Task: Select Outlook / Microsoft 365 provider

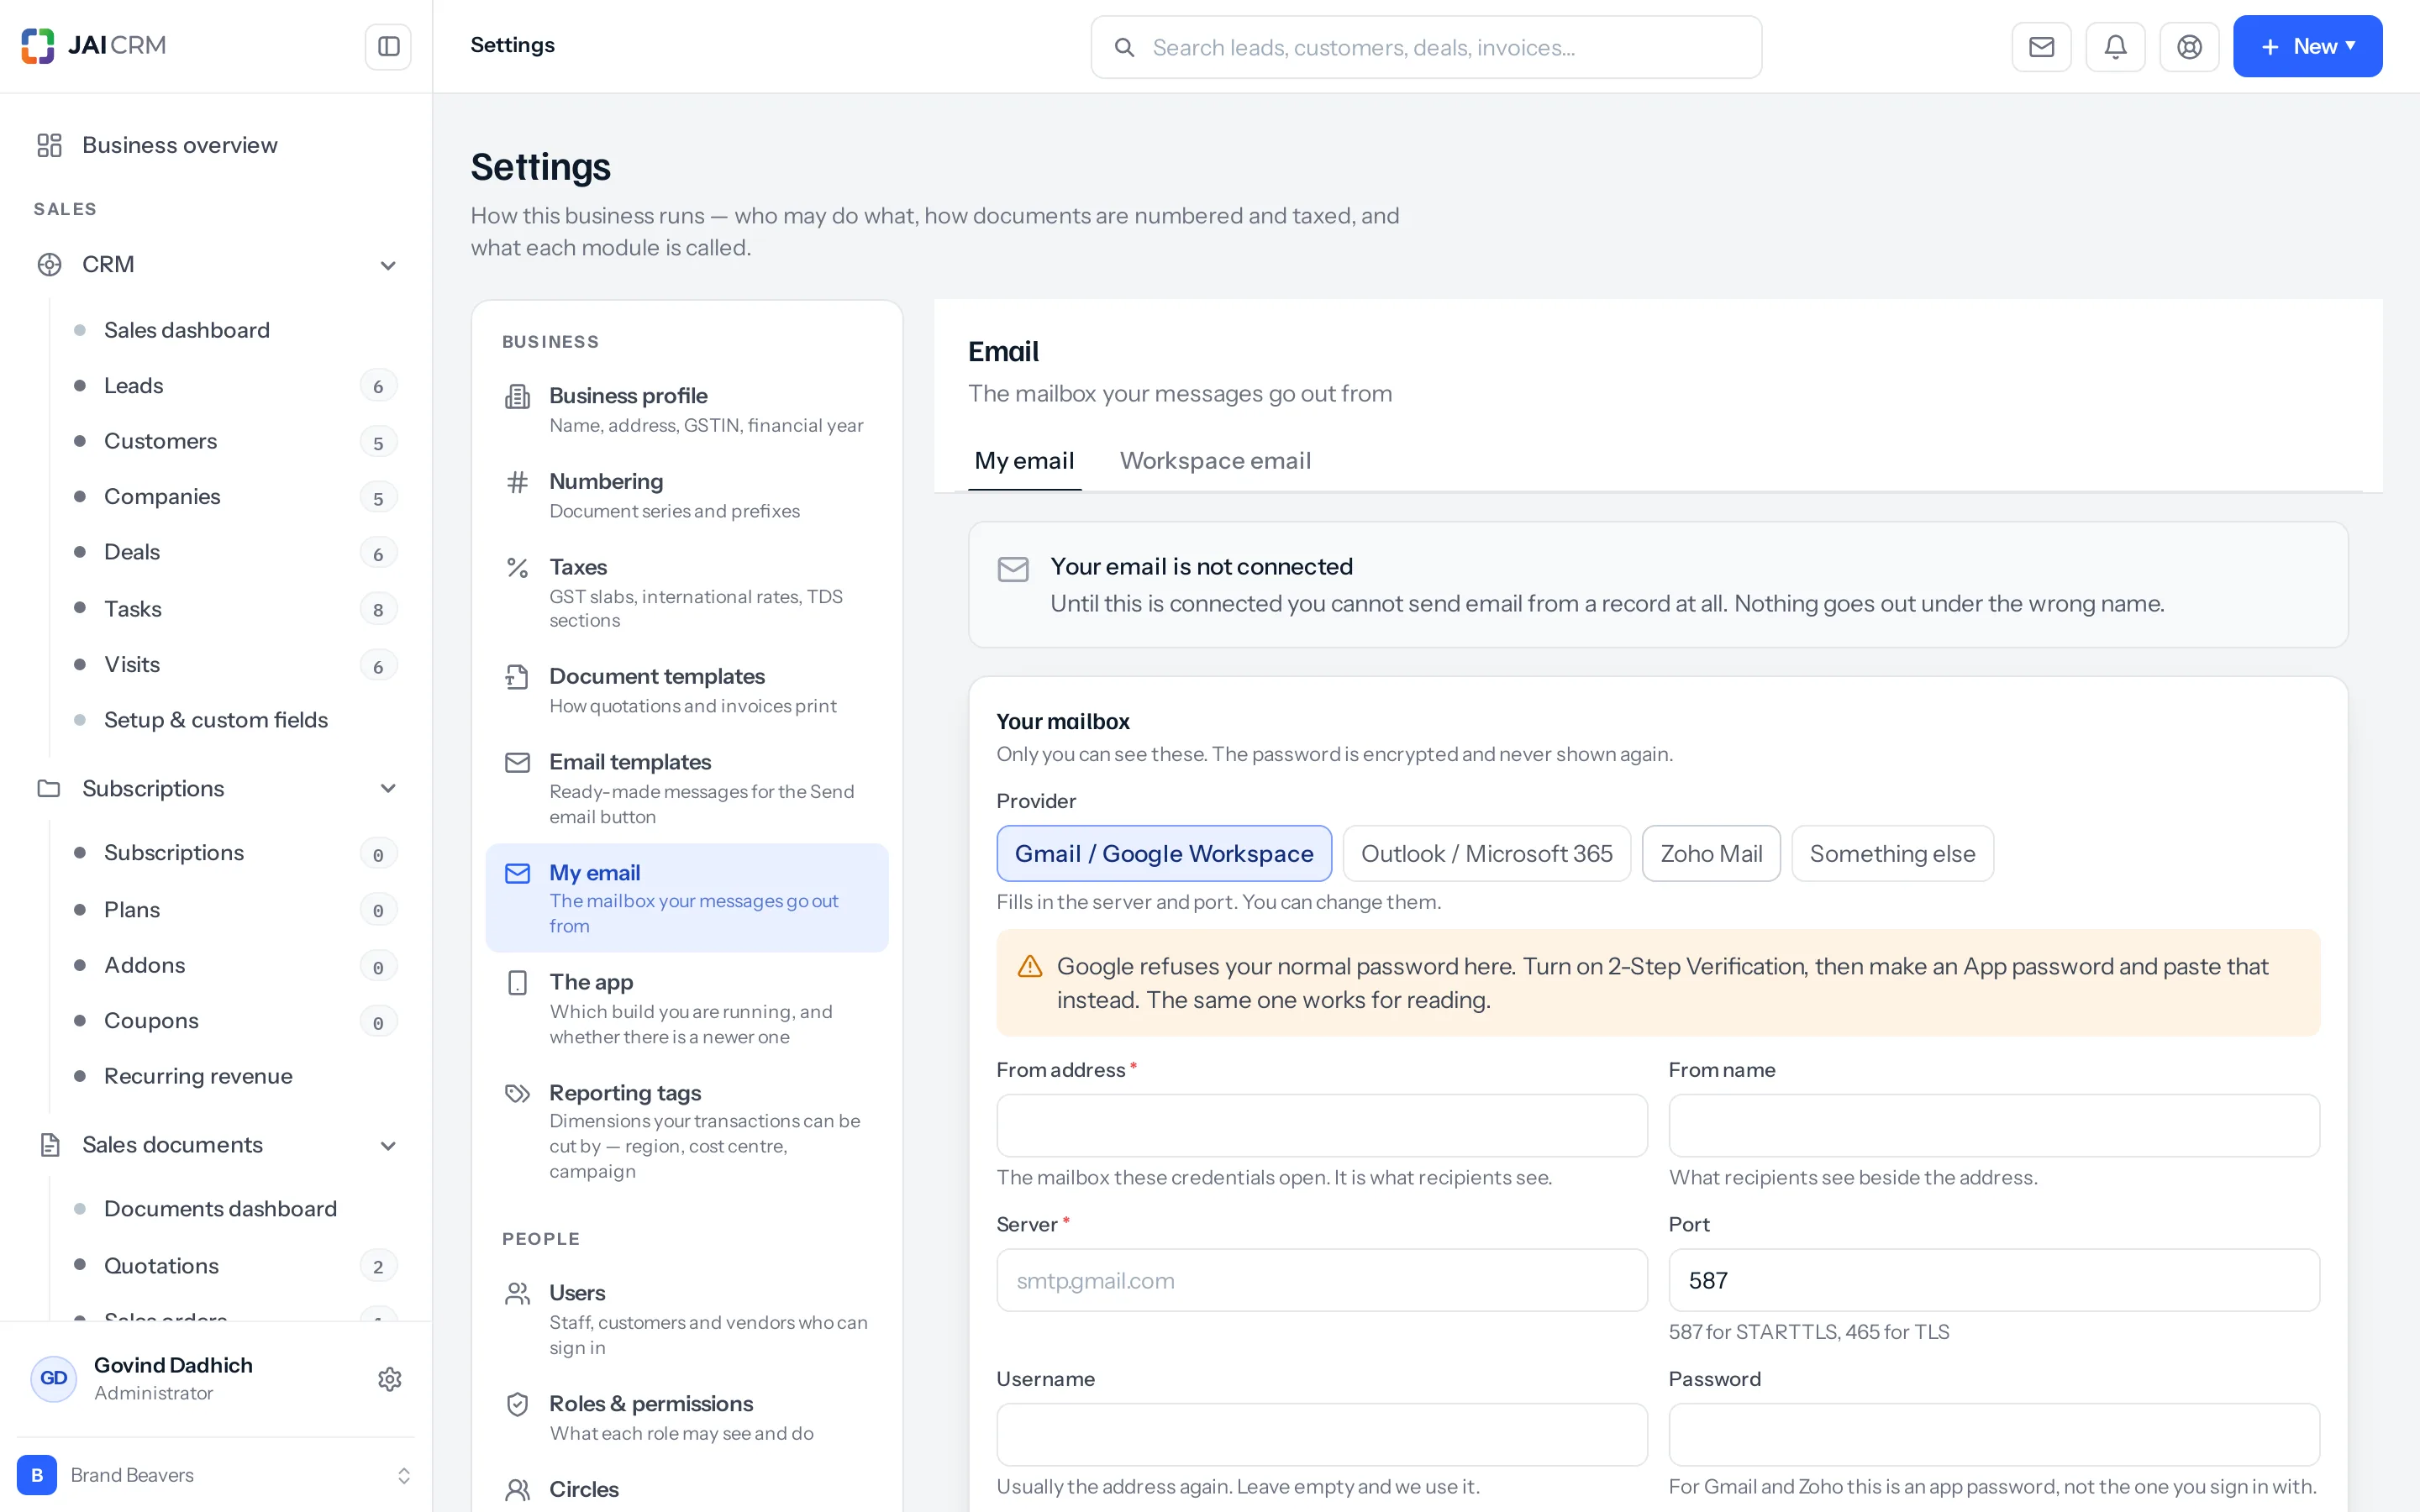Action: 1486,853
